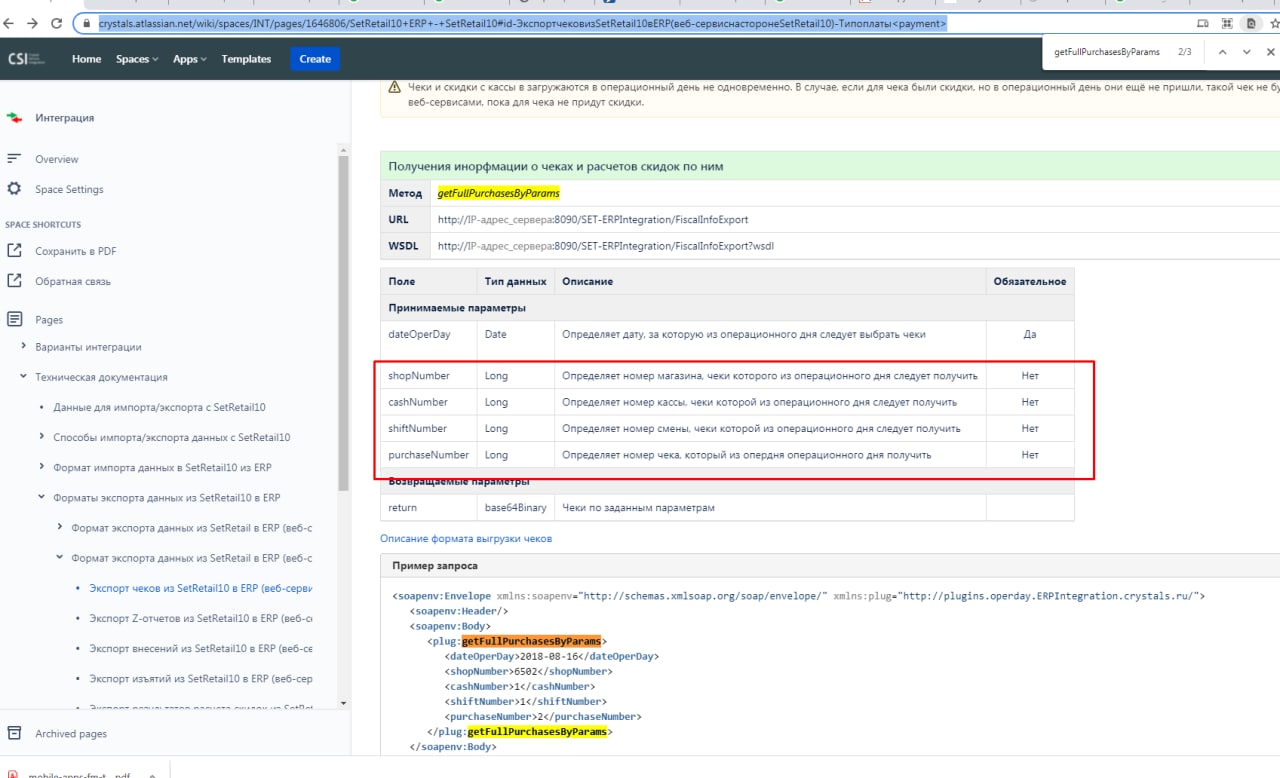
Task: Open Space Settings
Action: [x=69, y=189]
